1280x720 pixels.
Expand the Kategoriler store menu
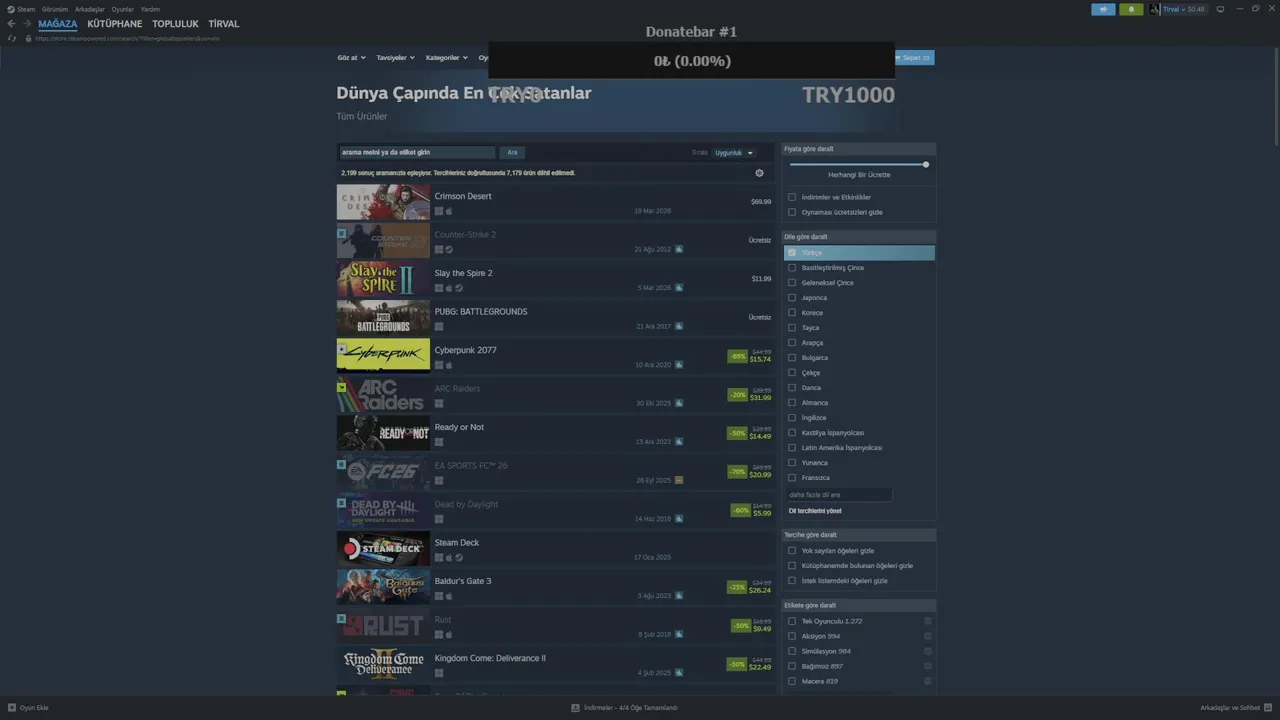[x=446, y=58]
